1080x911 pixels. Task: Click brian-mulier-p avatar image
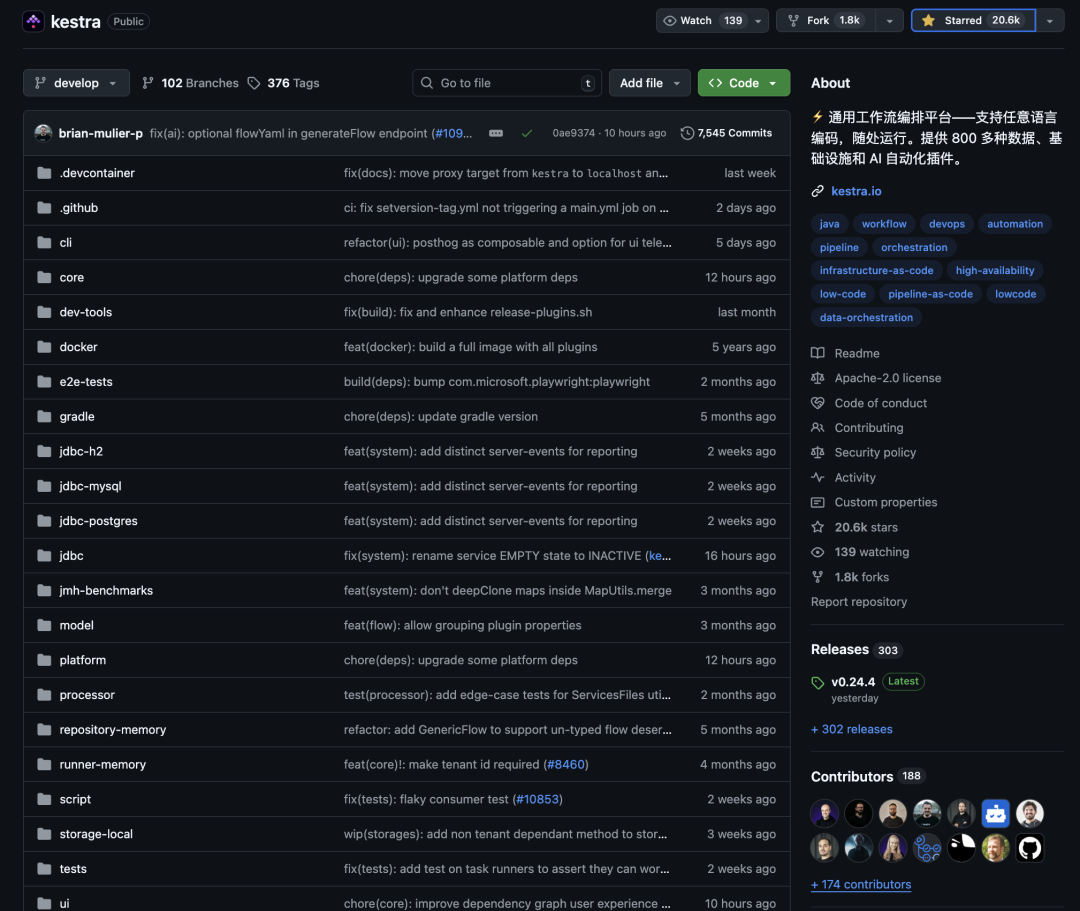click(x=43, y=134)
